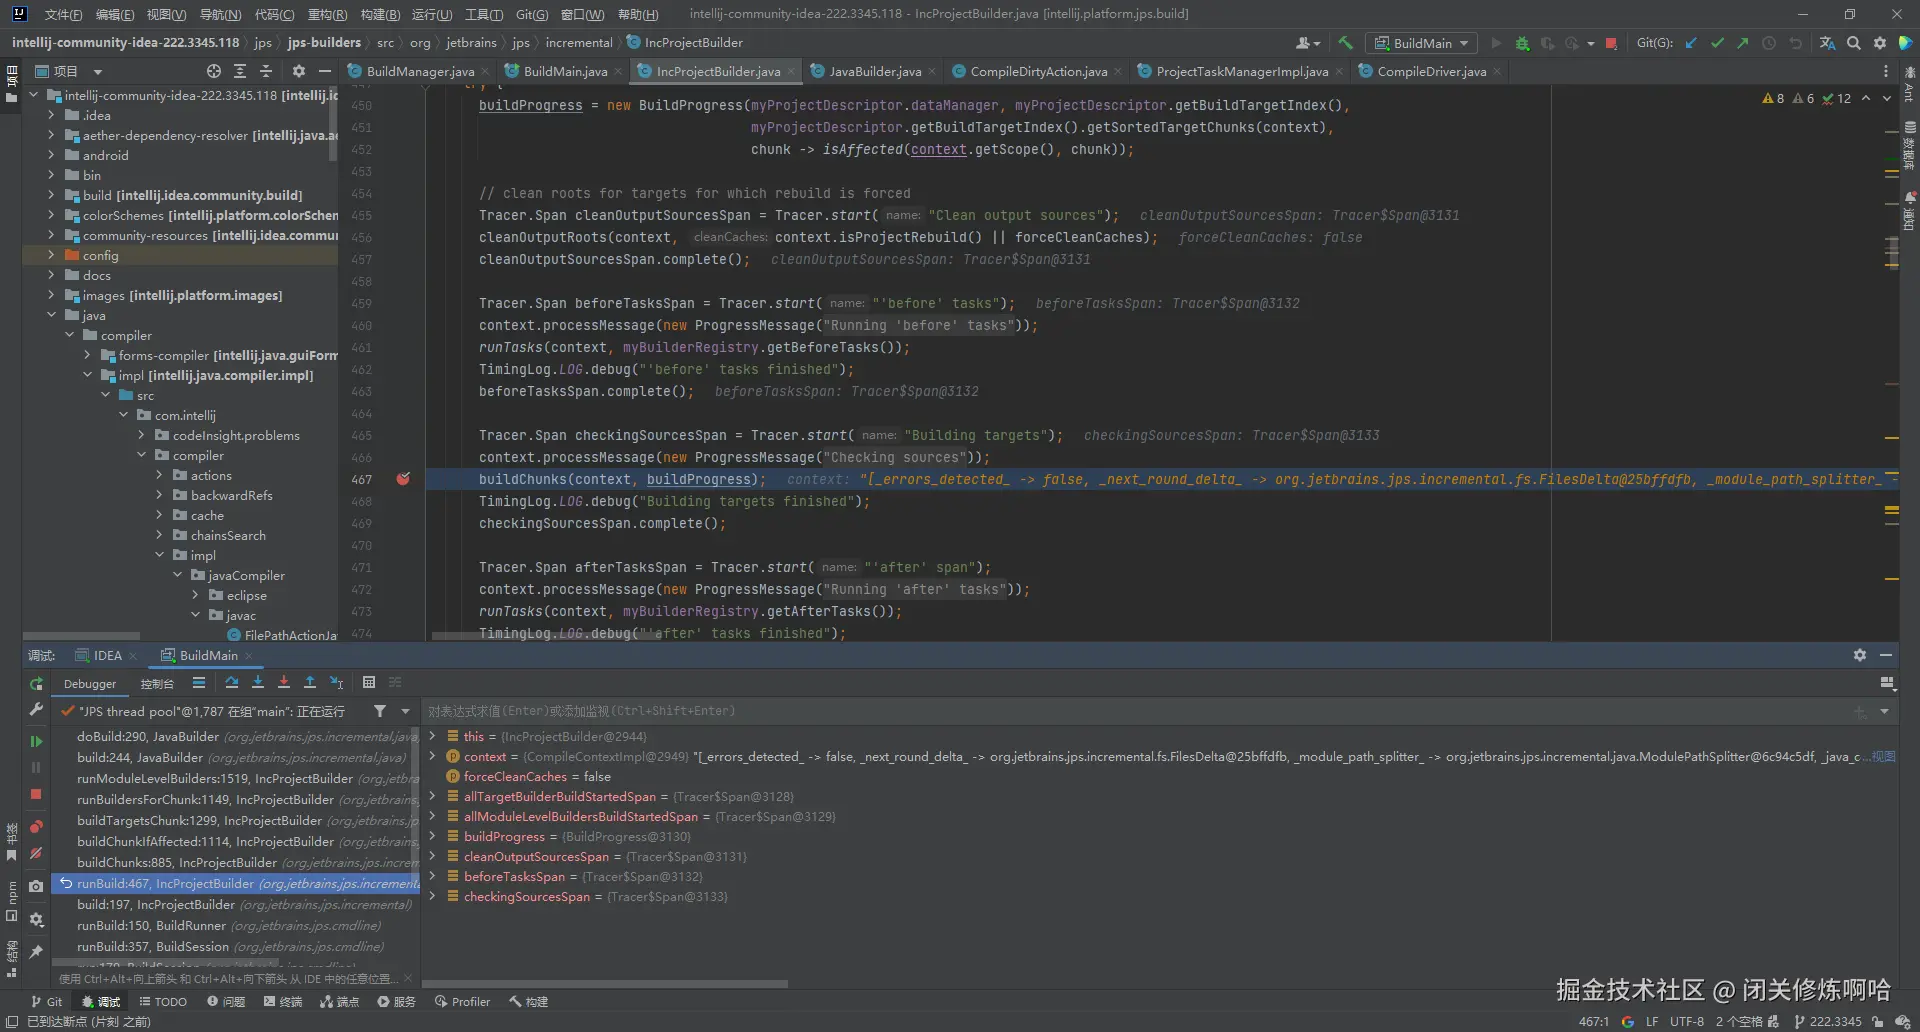The width and height of the screenshot is (1920, 1032).
Task: Open the thread selector dropdown arrow
Action: pyautogui.click(x=405, y=711)
